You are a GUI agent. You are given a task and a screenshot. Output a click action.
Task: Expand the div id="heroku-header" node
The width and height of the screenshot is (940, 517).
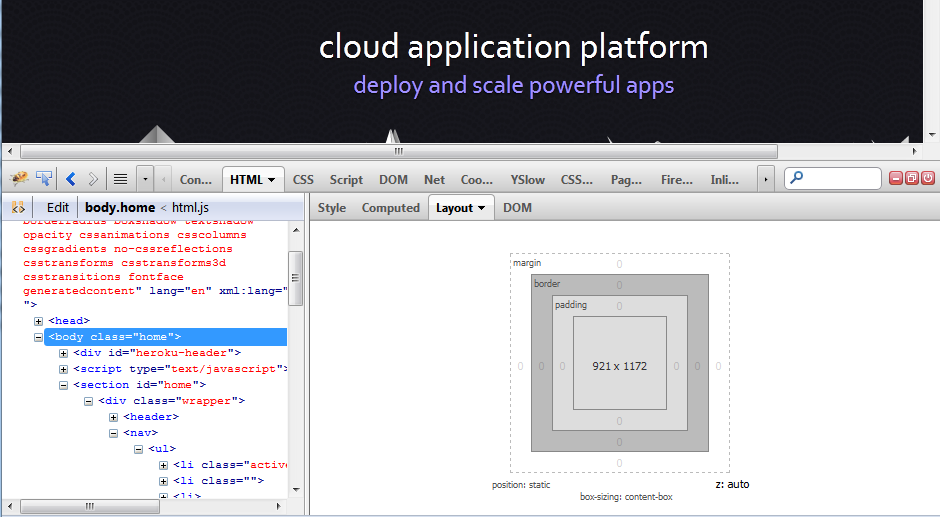click(64, 353)
